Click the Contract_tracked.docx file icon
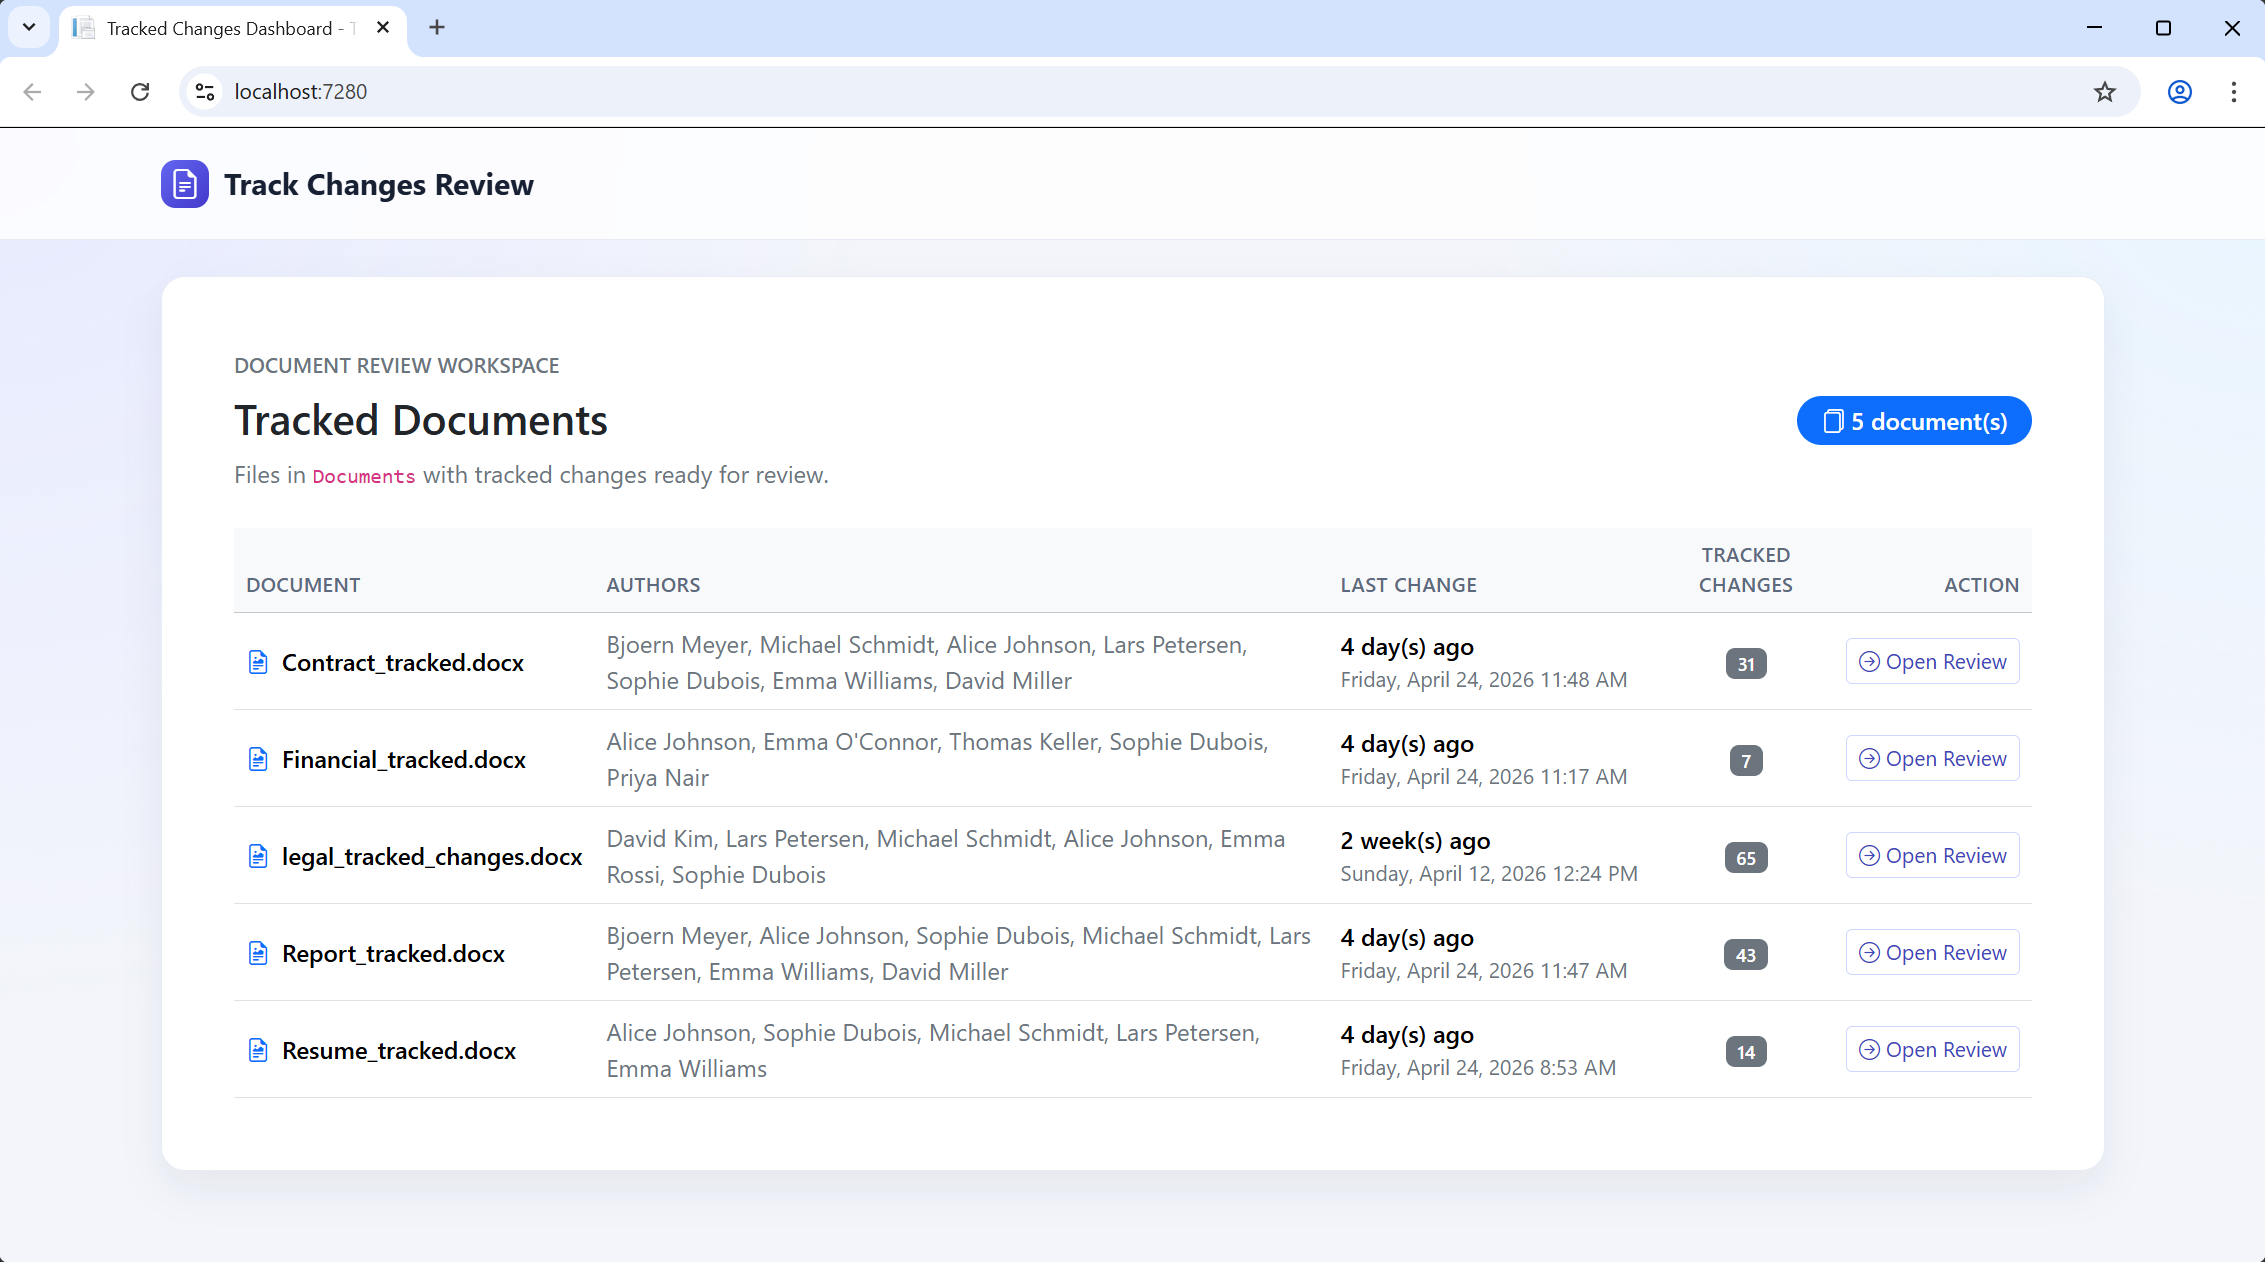 [258, 662]
